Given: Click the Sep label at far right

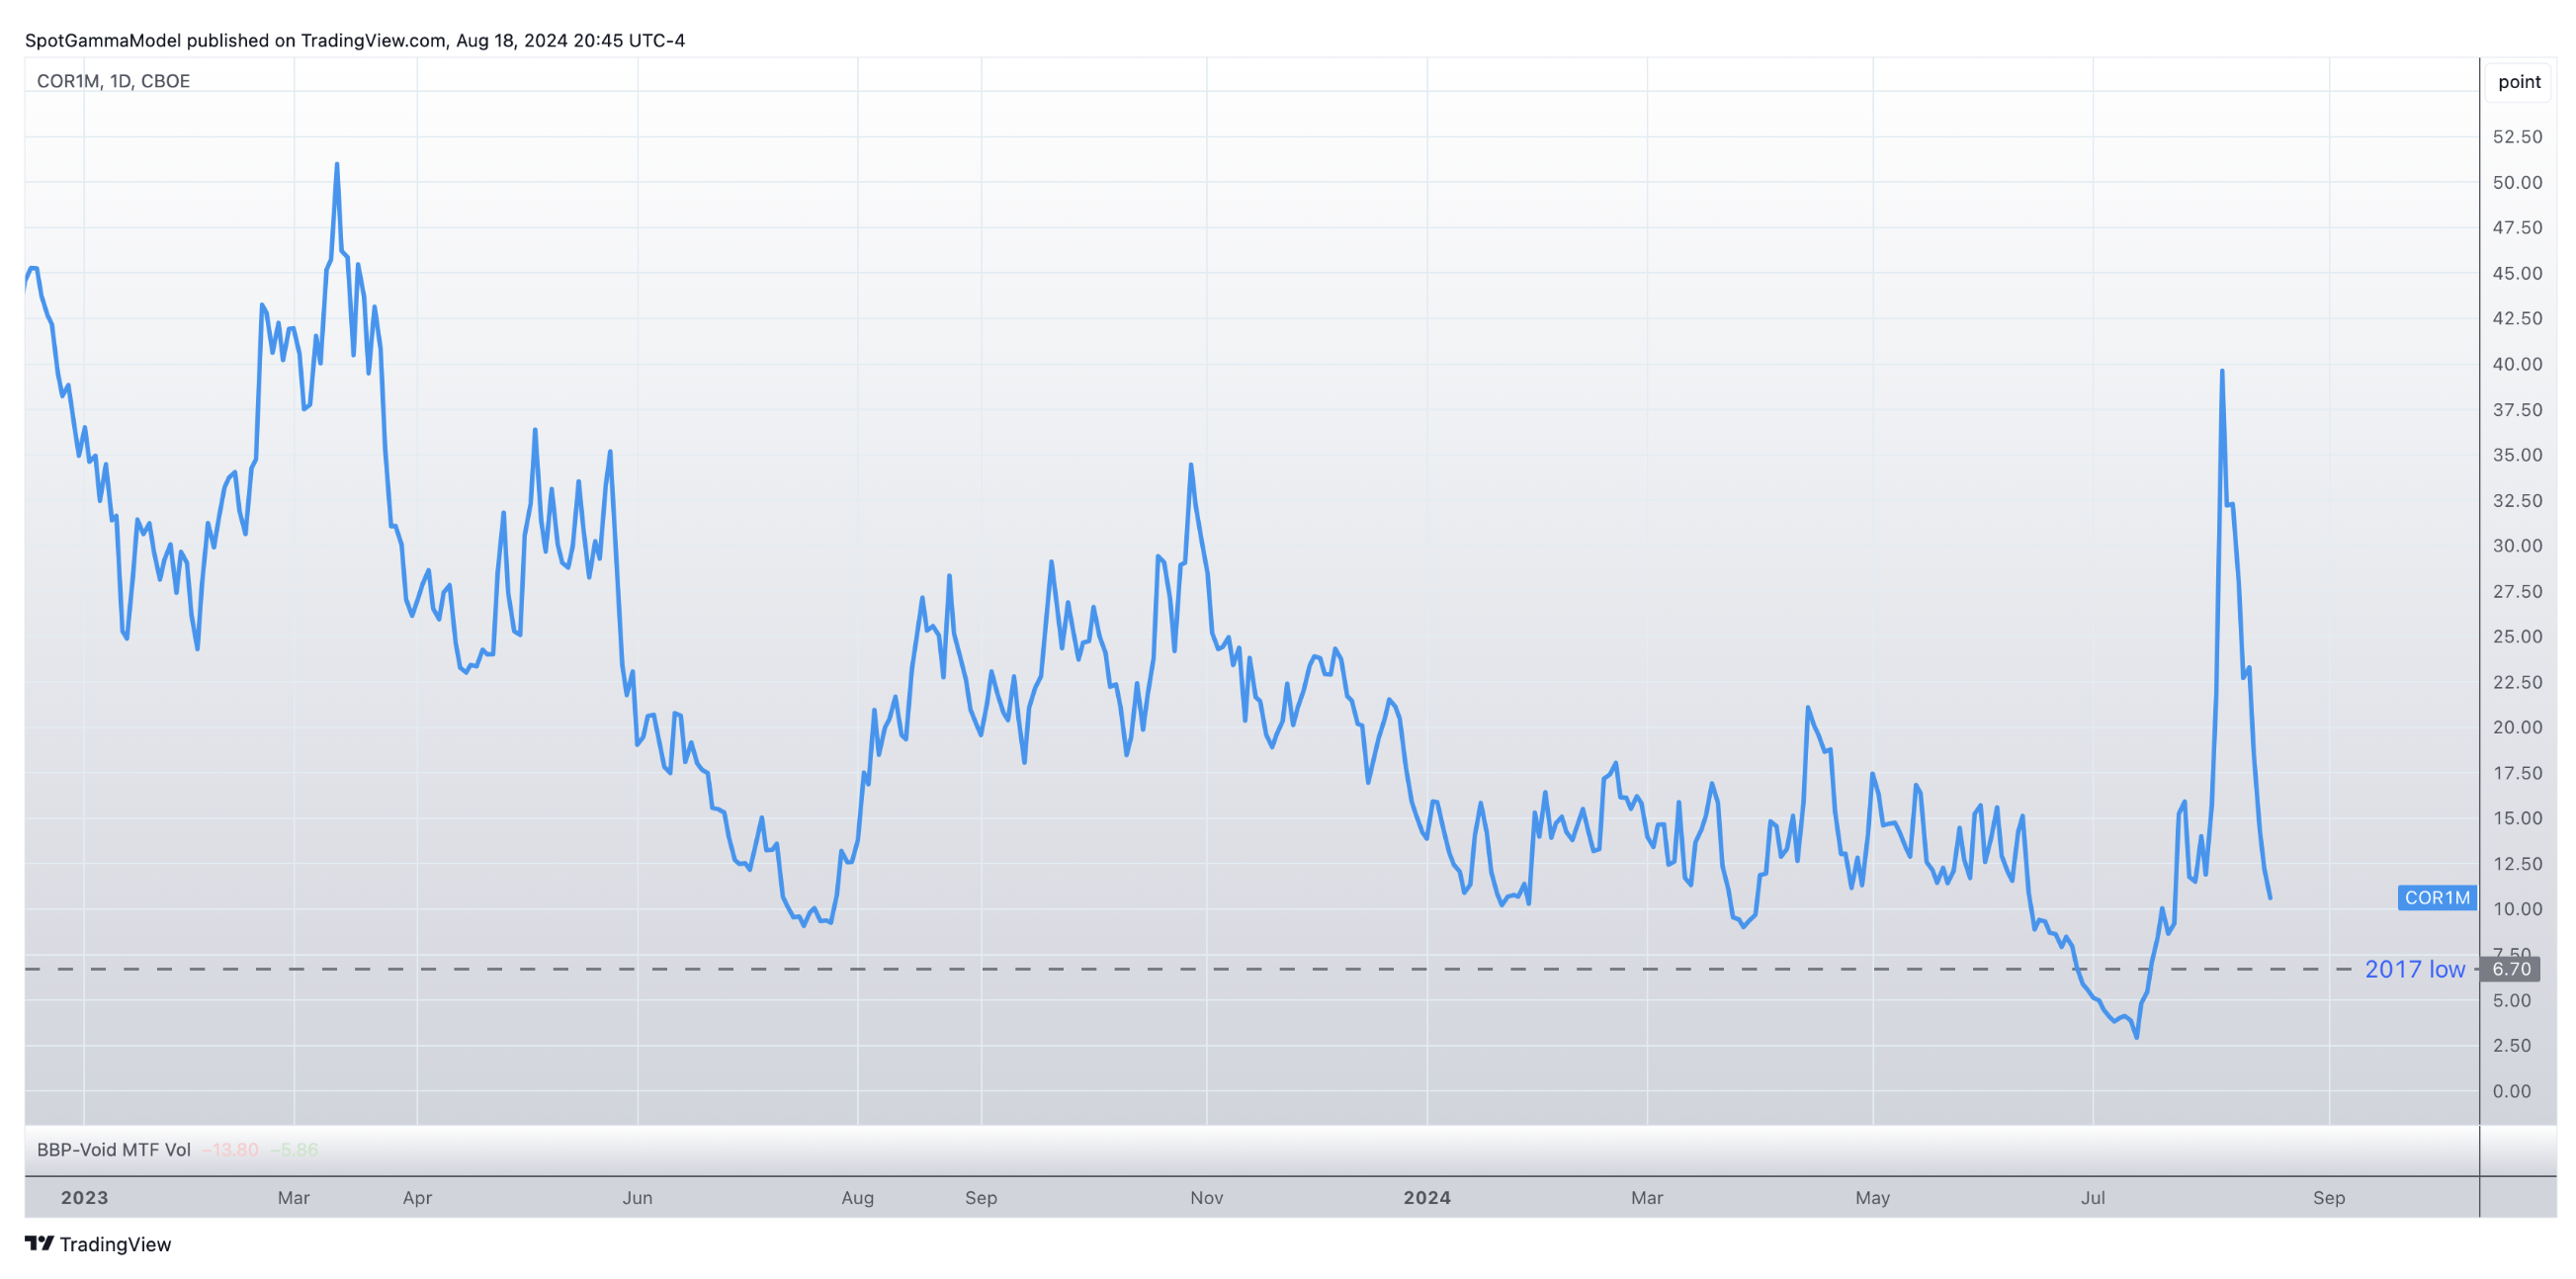Looking at the screenshot, I should click(2328, 1197).
